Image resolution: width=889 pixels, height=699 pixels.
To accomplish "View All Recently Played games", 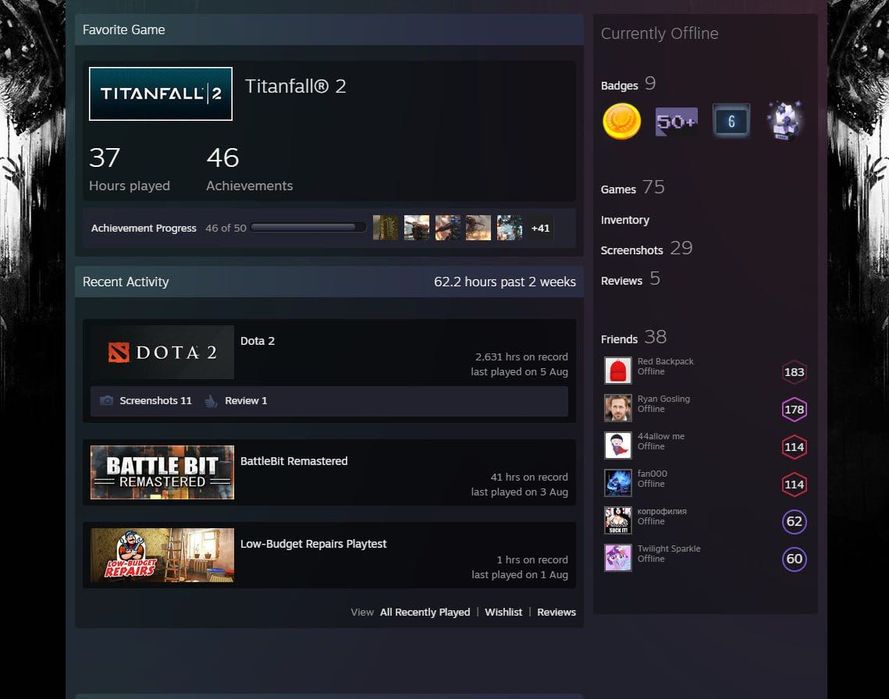I will [x=425, y=612].
